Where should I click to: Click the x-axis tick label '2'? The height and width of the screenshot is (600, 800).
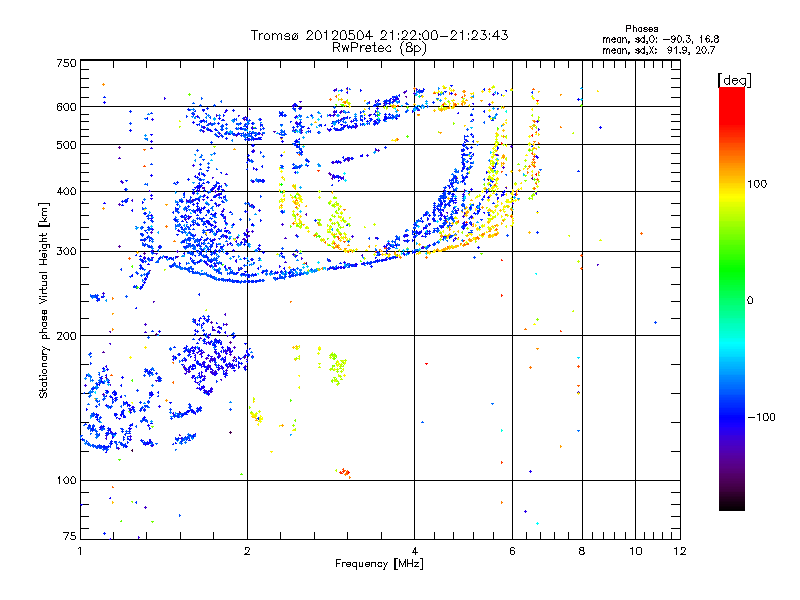[x=247, y=551]
